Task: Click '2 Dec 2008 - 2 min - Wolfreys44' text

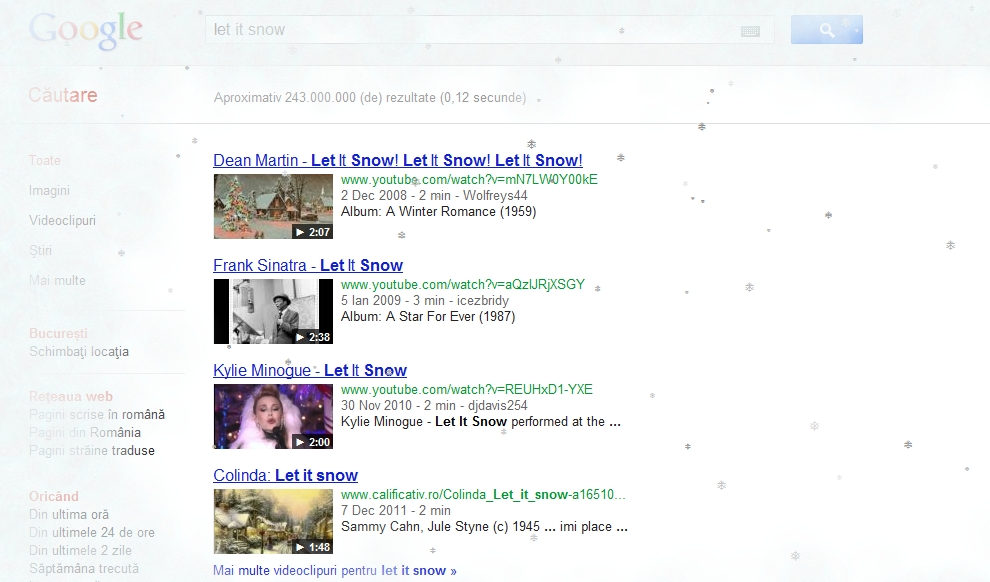Action: 434,196
